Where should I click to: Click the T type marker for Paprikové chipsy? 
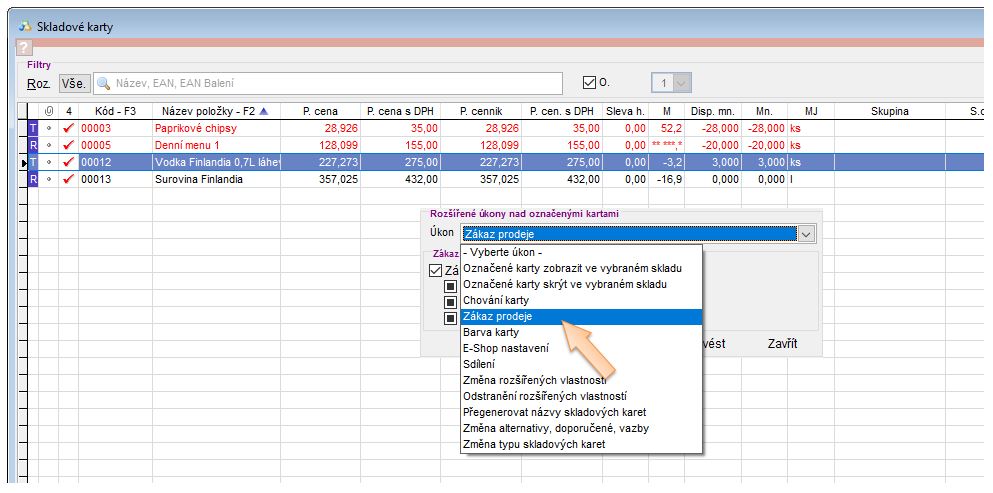(31, 129)
